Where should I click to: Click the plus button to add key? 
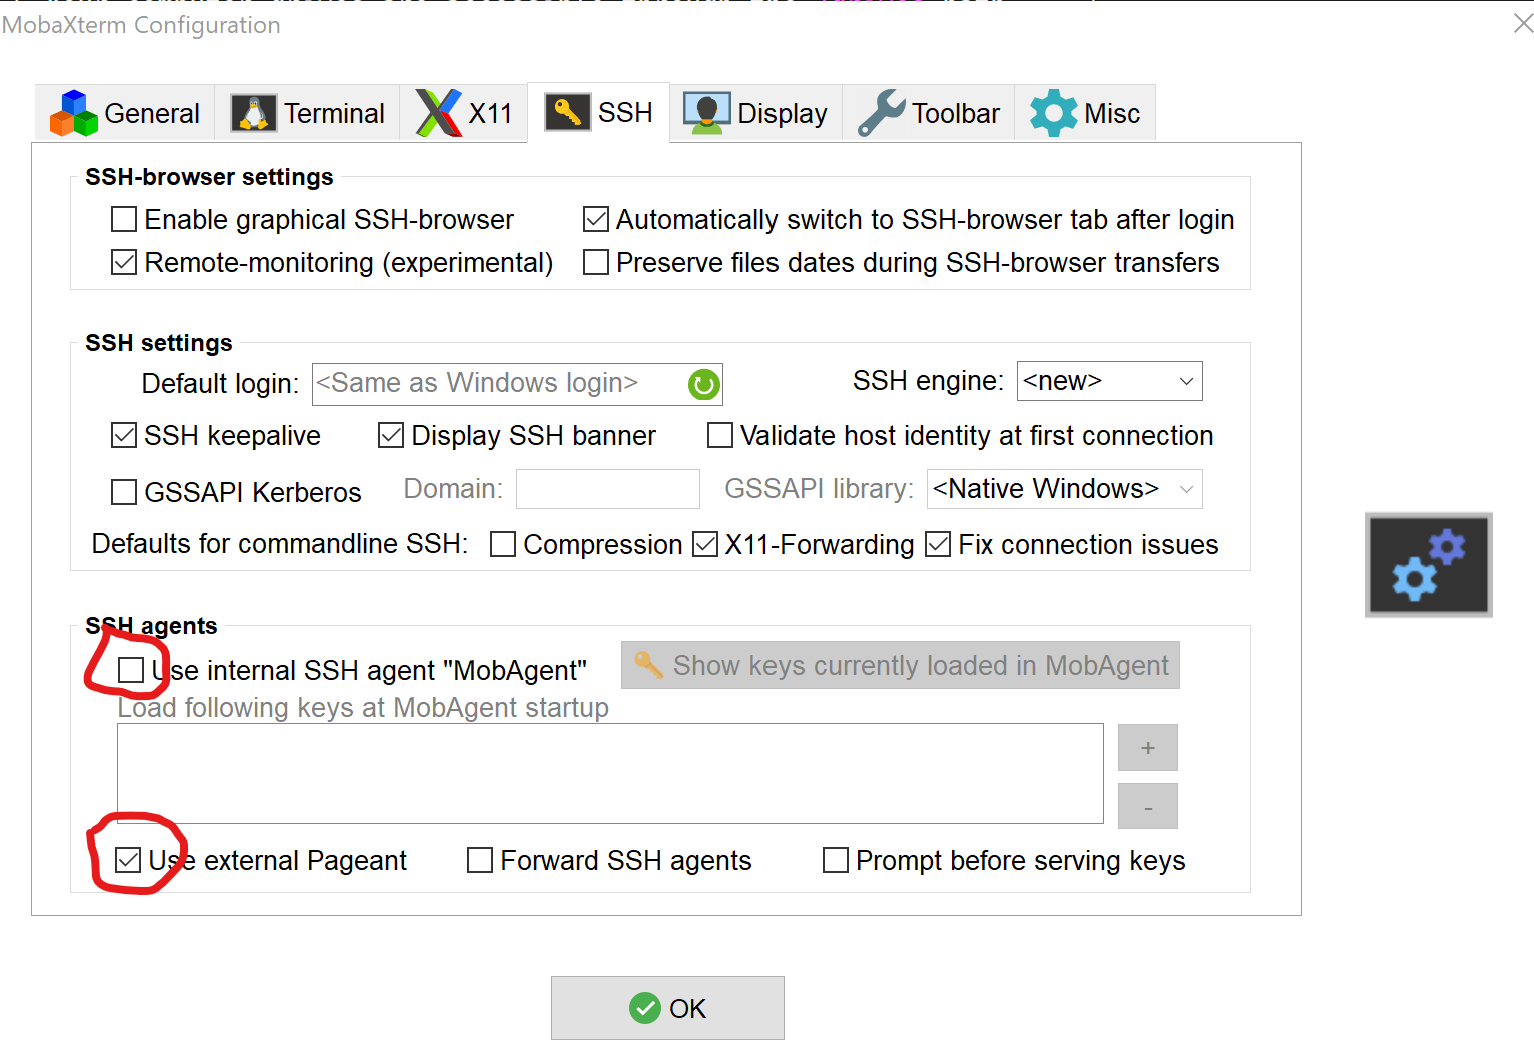[x=1148, y=748]
